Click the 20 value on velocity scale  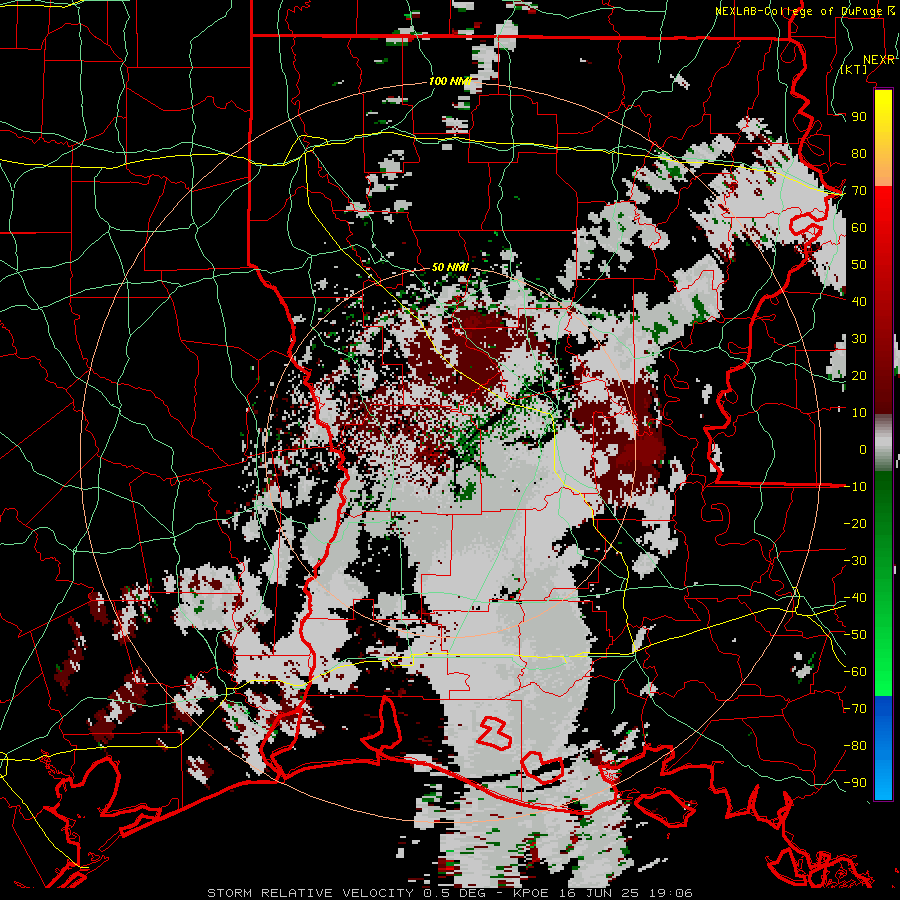[859, 375]
